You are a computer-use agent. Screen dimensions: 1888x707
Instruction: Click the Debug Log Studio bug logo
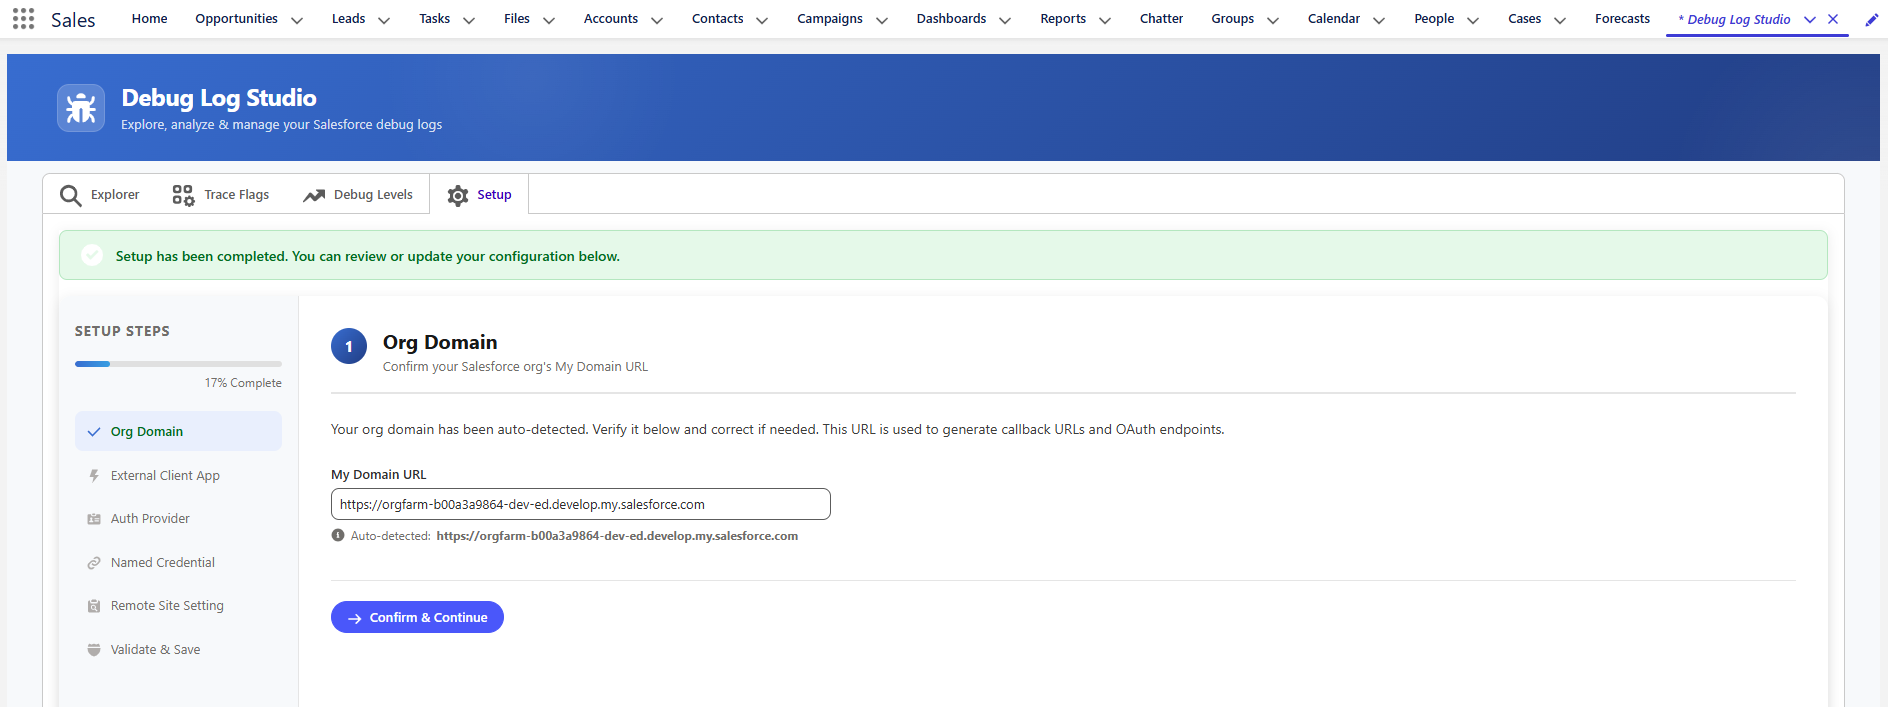click(81, 108)
